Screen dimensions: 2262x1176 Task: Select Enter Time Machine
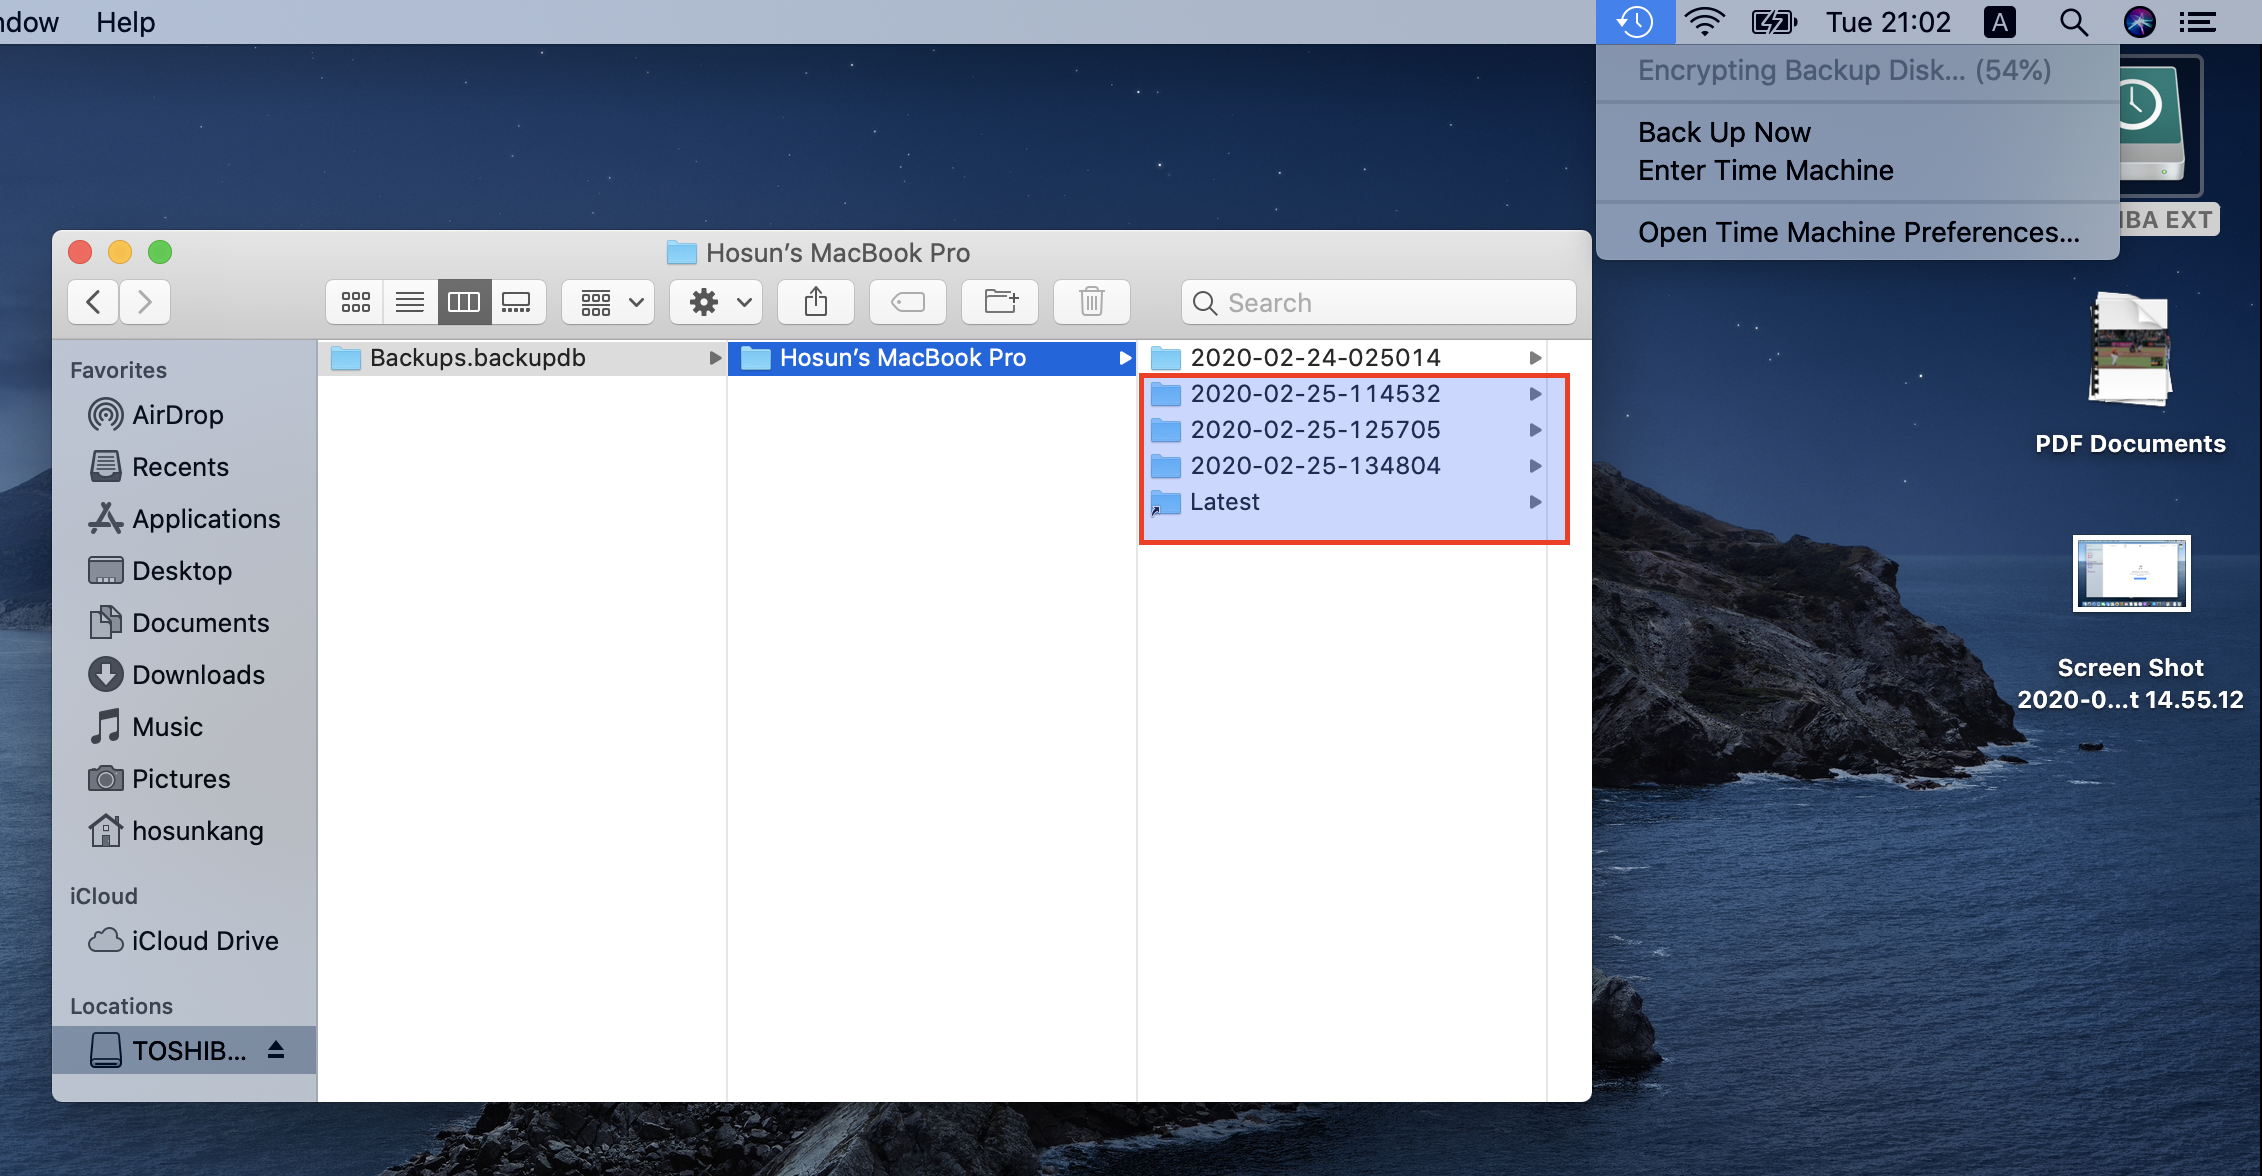(1765, 170)
